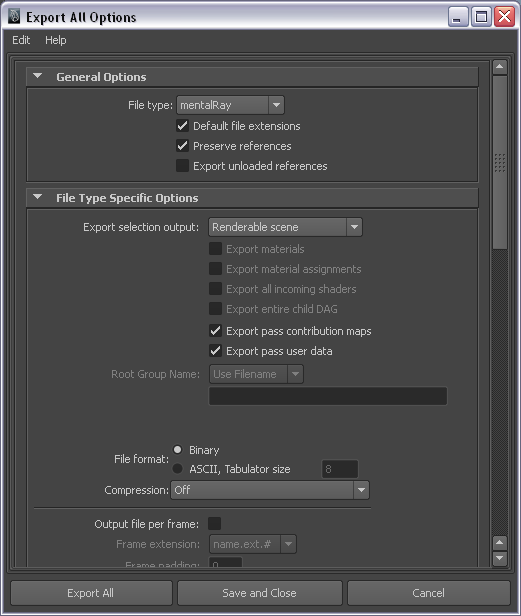Click the Root Group Name text field
521x616 pixels.
tap(328, 396)
